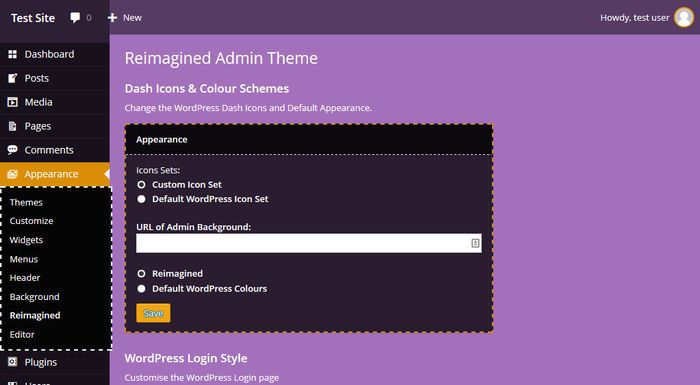Click the Plugins icon in sidebar
This screenshot has width=700, height=385.
coord(12,362)
